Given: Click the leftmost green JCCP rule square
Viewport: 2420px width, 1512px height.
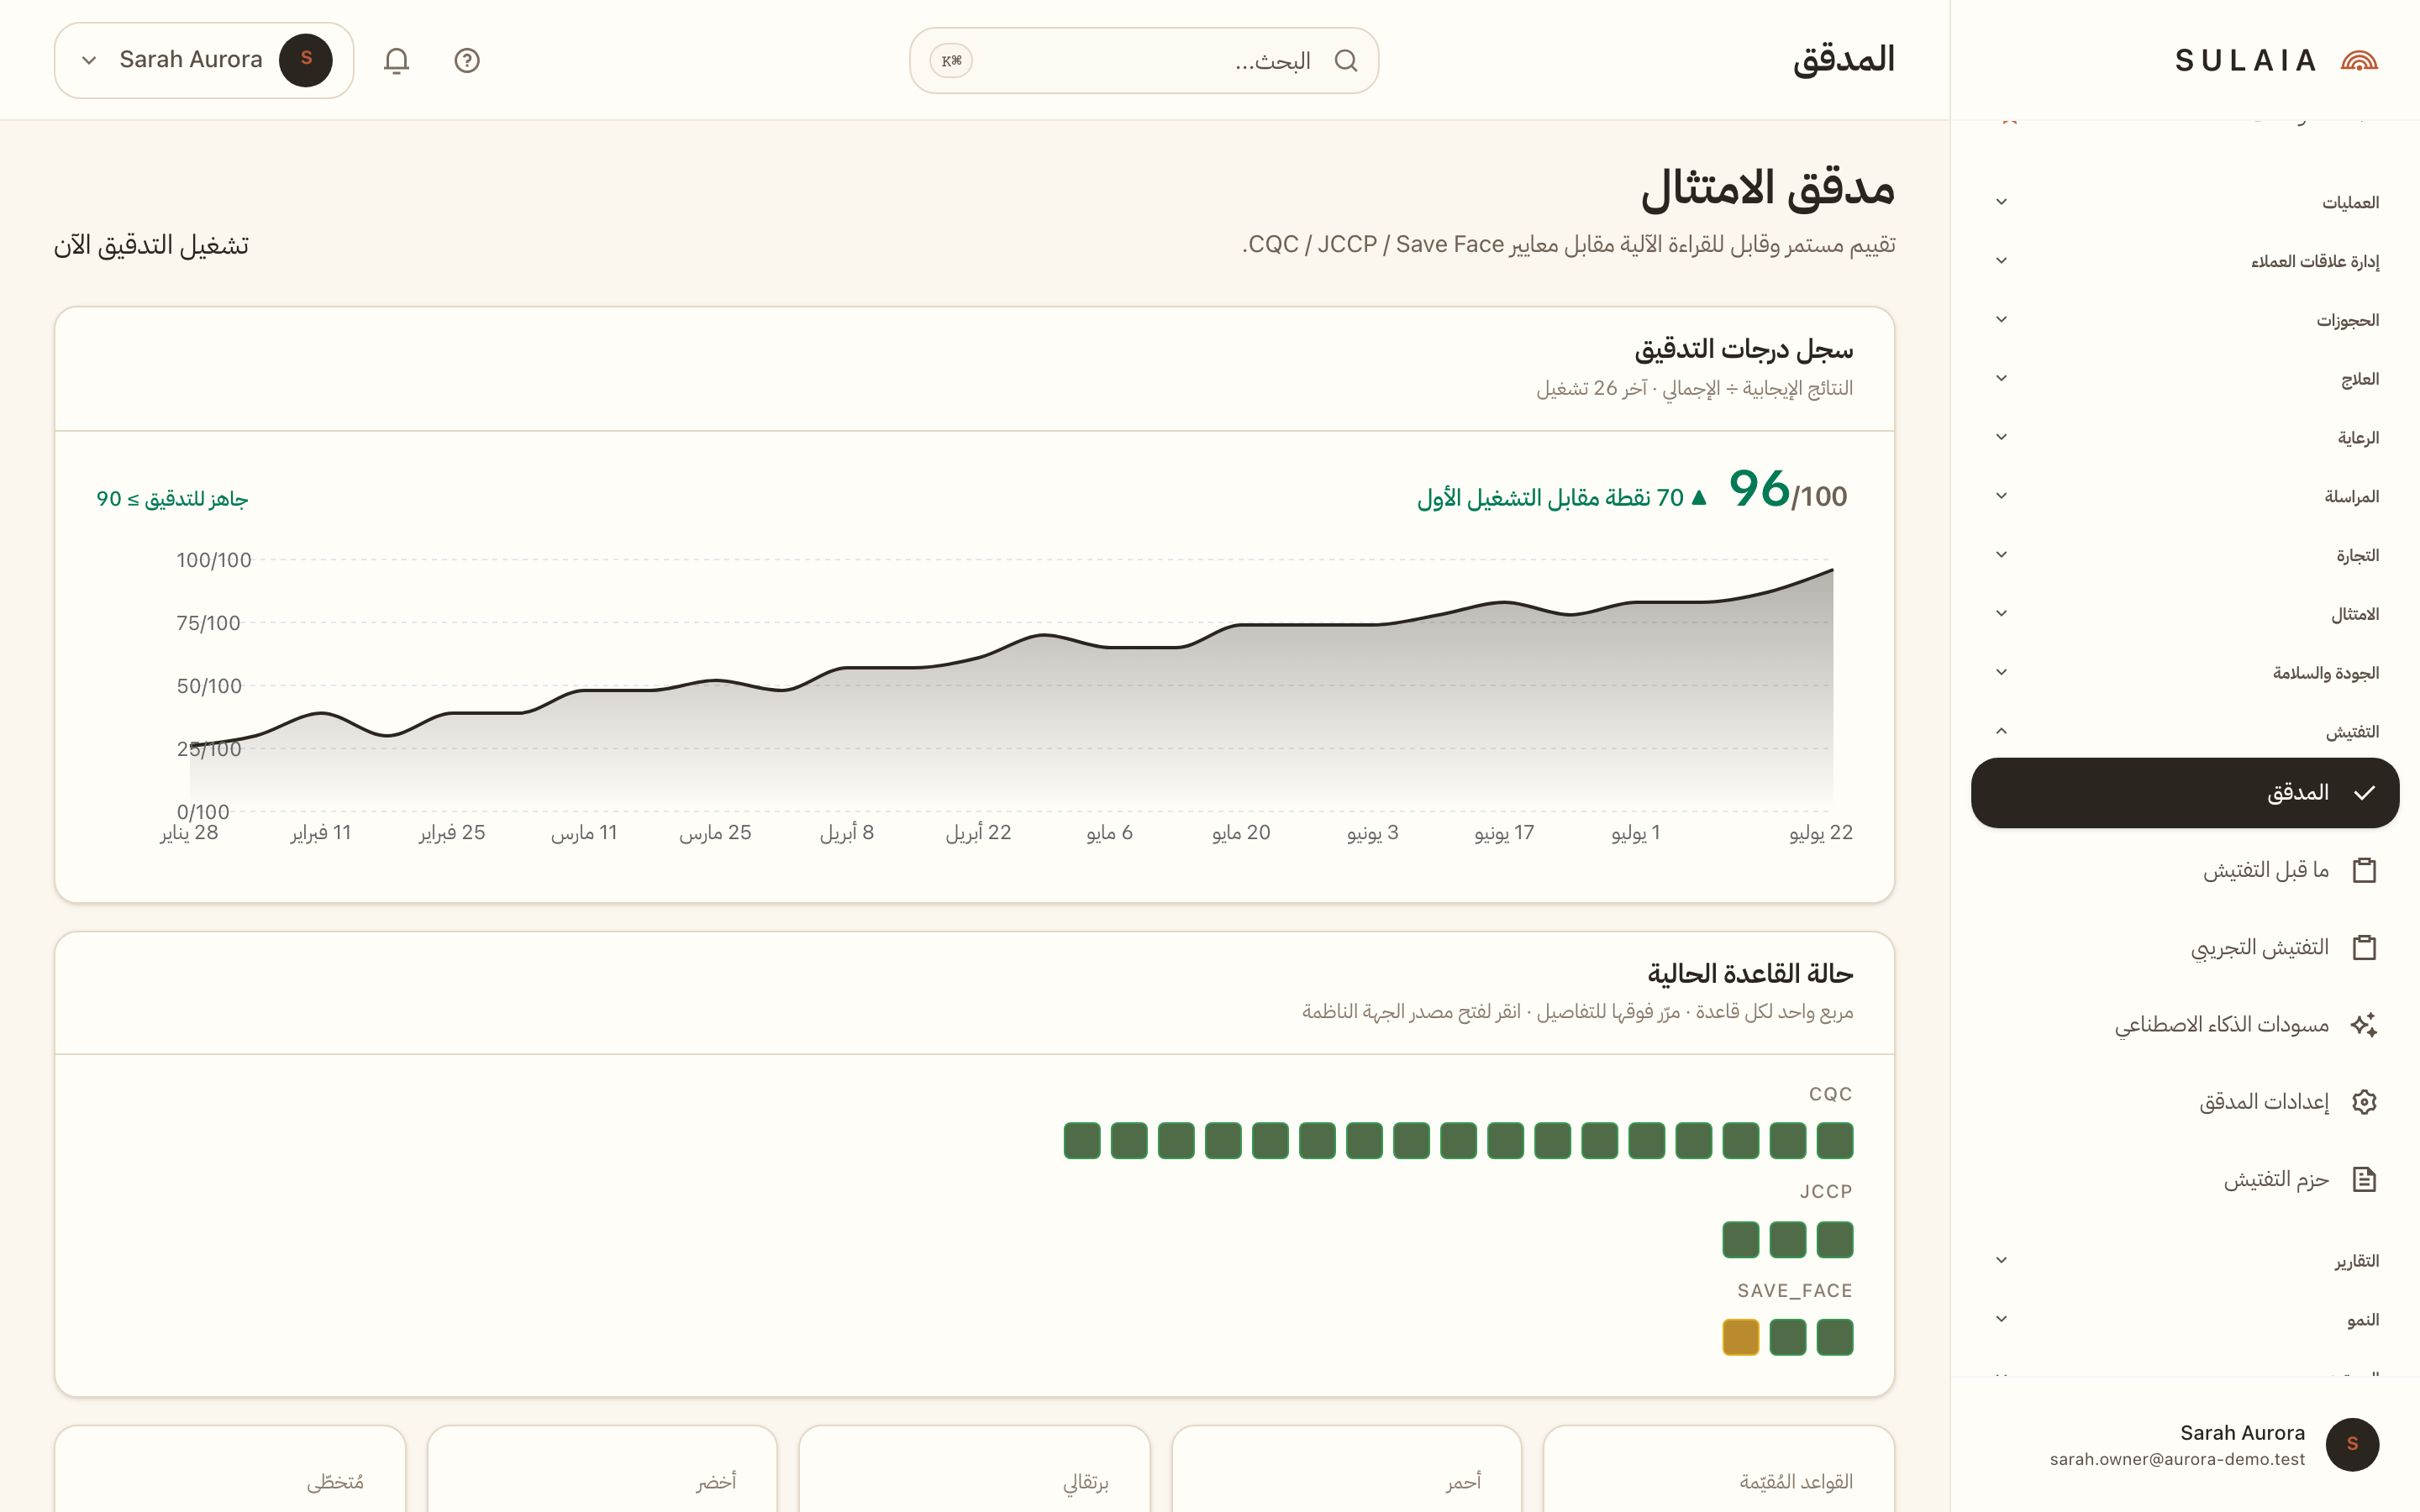Looking at the screenshot, I should pyautogui.click(x=1740, y=1240).
